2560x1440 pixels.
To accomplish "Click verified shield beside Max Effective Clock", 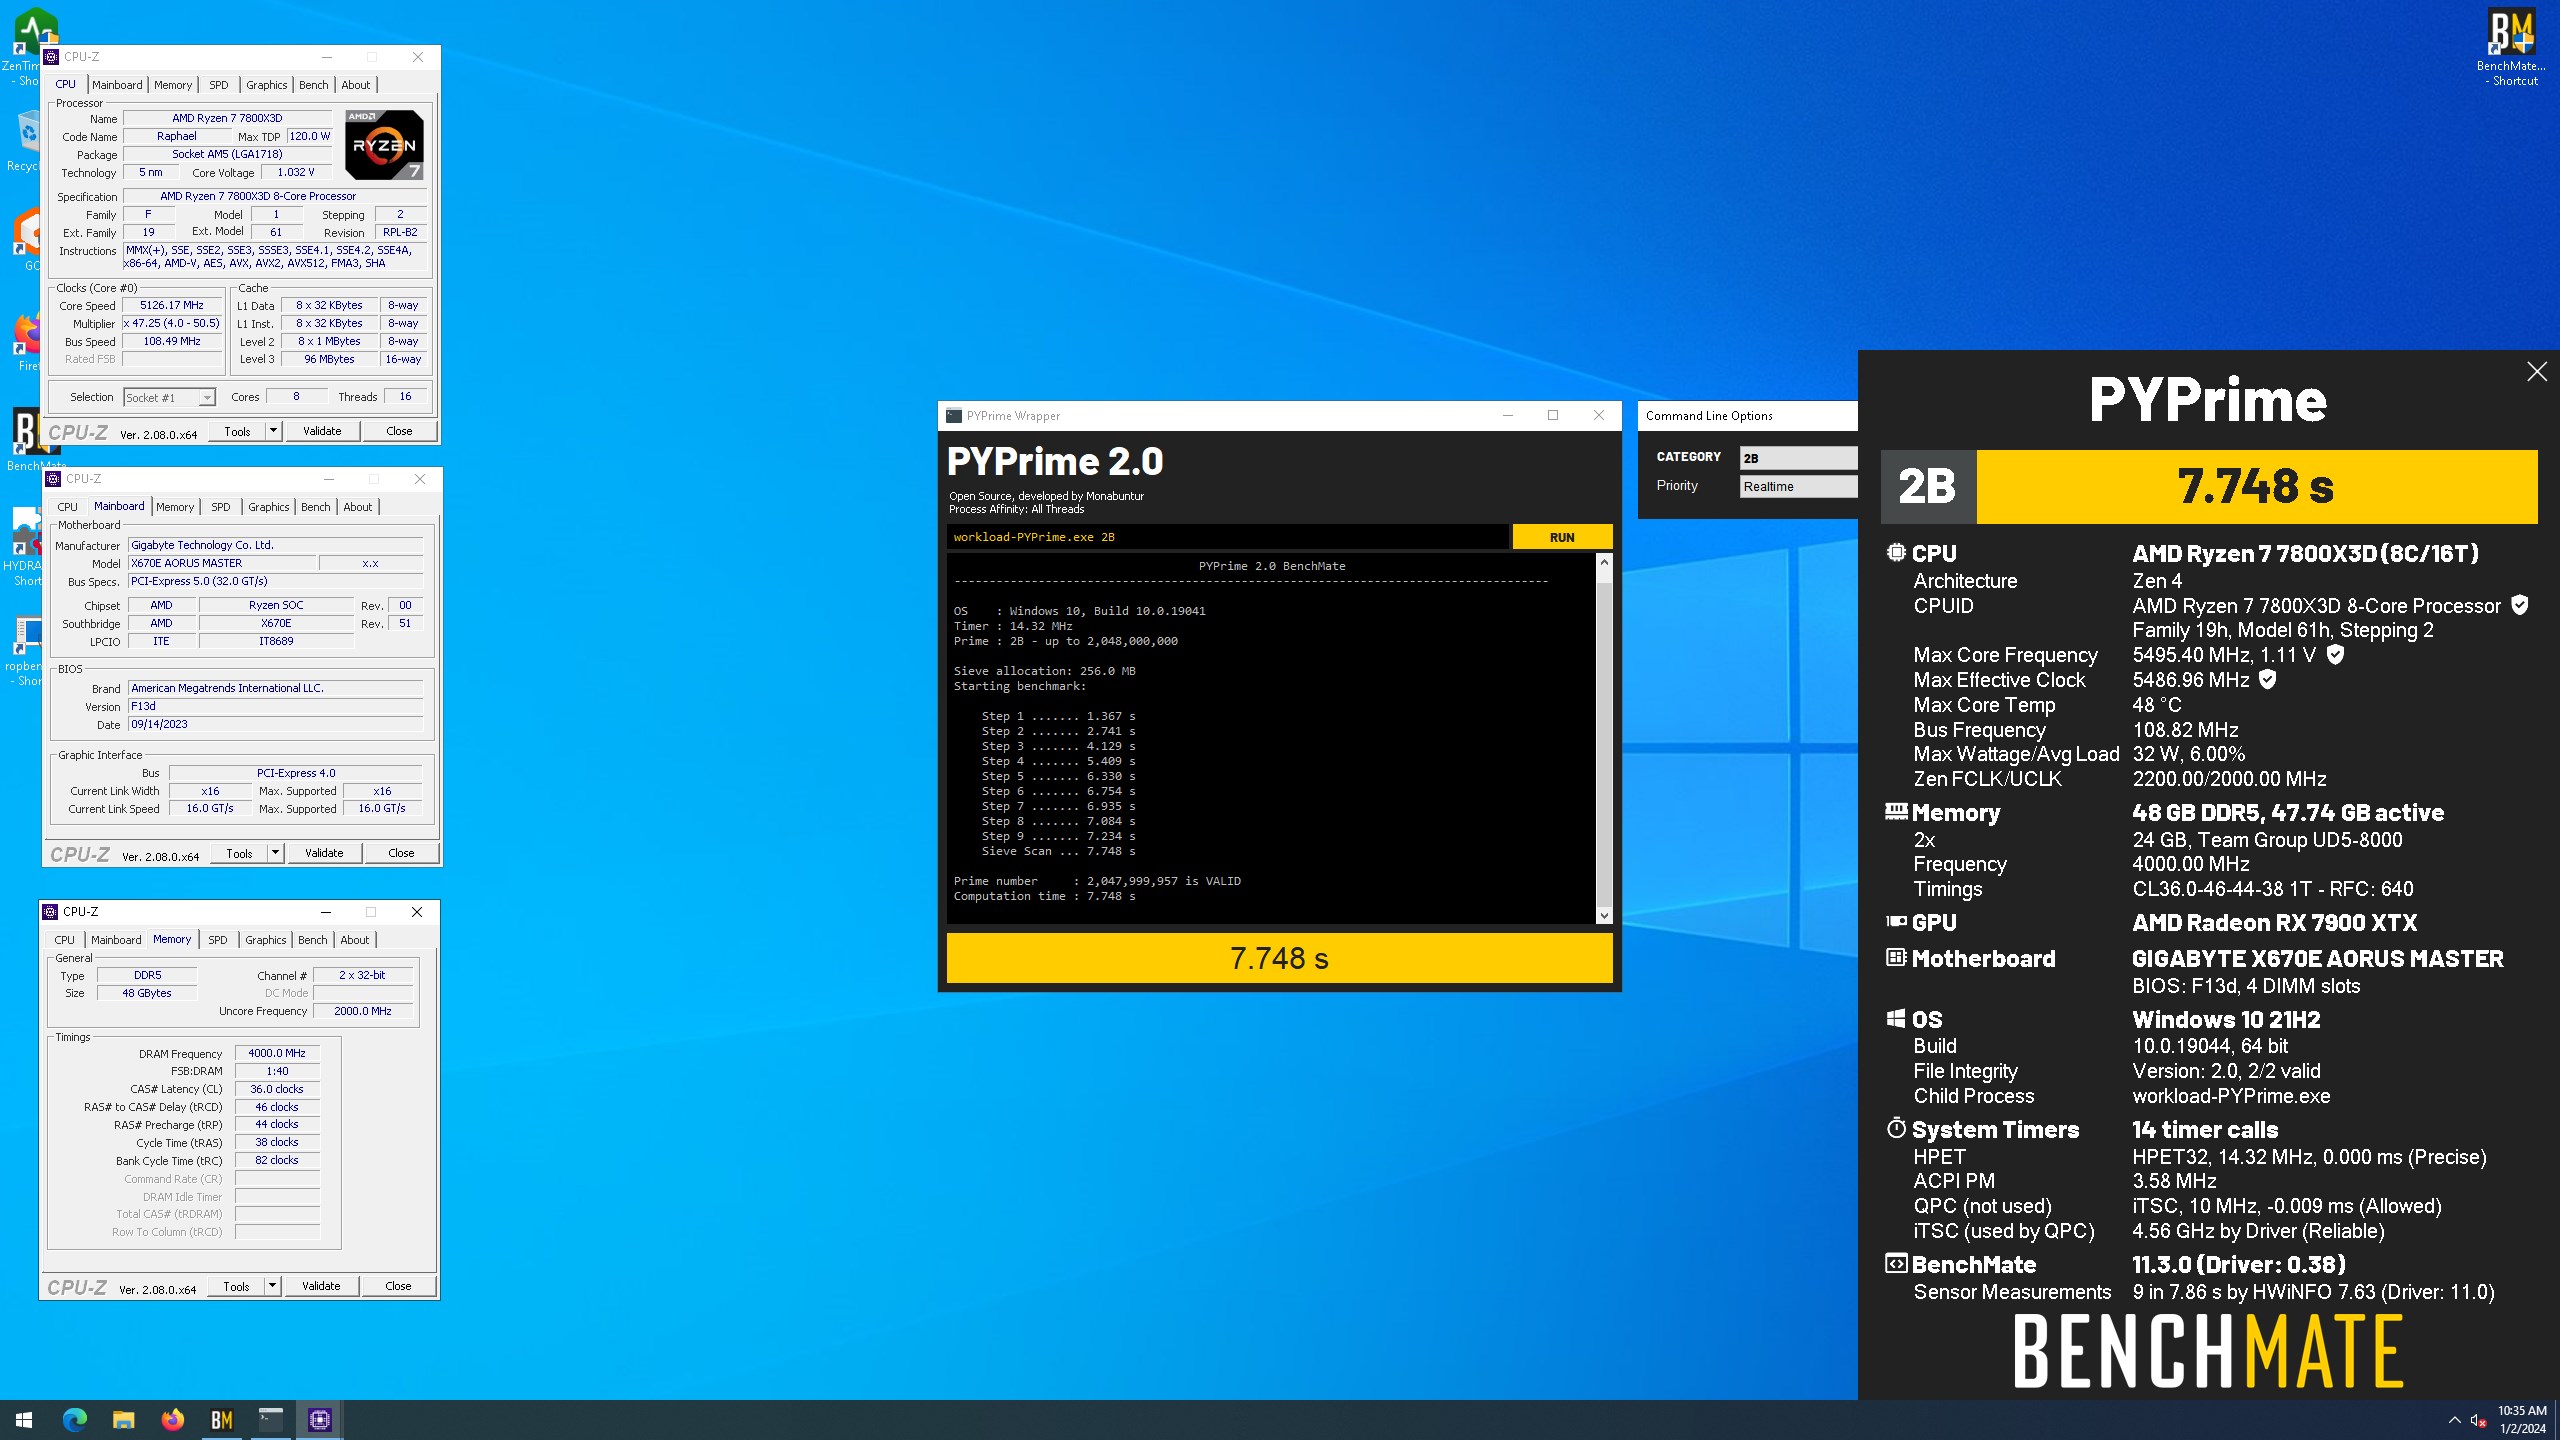I will [x=2268, y=679].
